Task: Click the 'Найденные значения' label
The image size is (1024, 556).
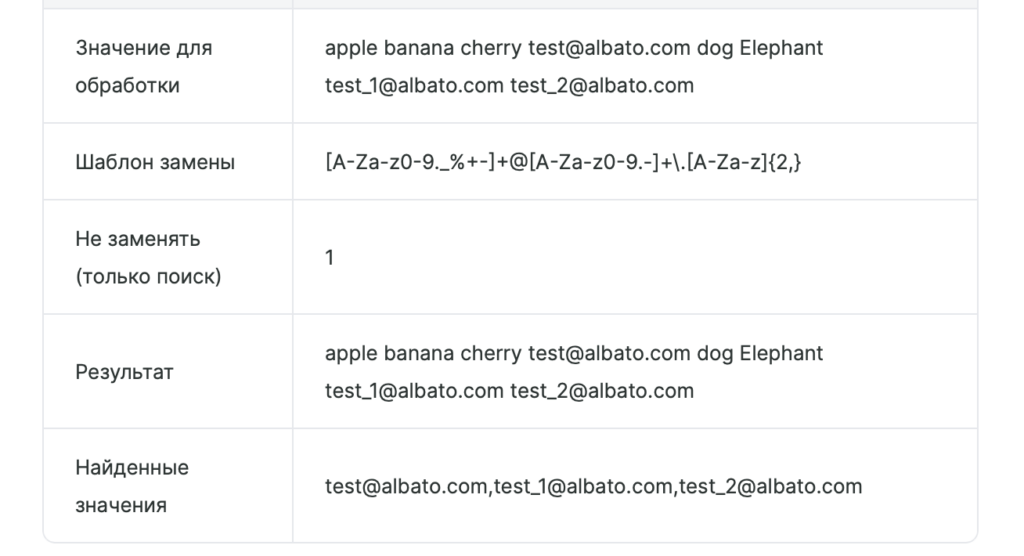Action: [132, 486]
